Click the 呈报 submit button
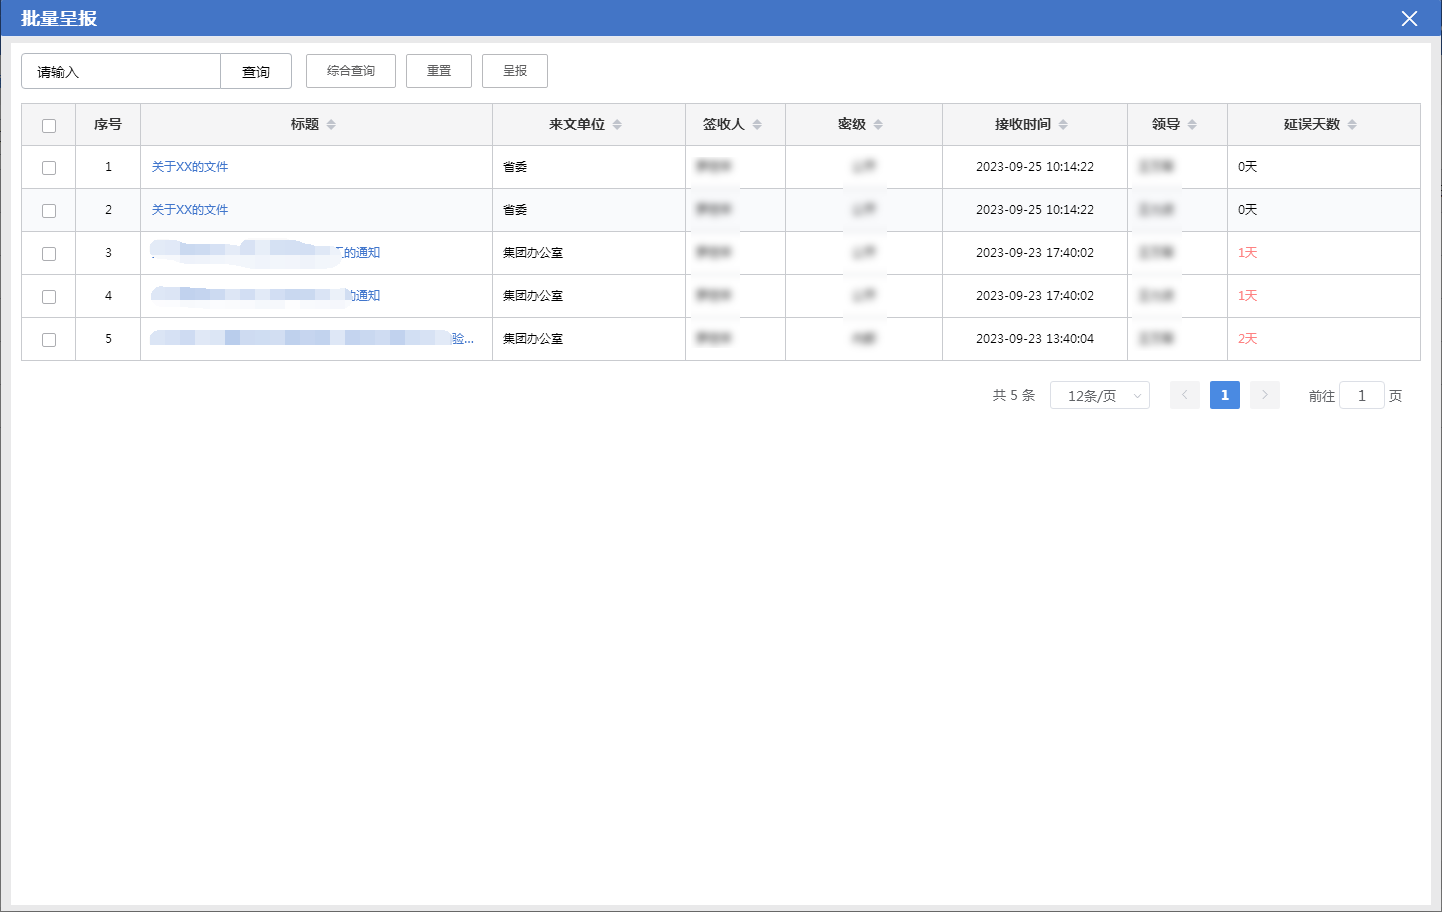Viewport: 1442px width, 912px height. (x=515, y=71)
